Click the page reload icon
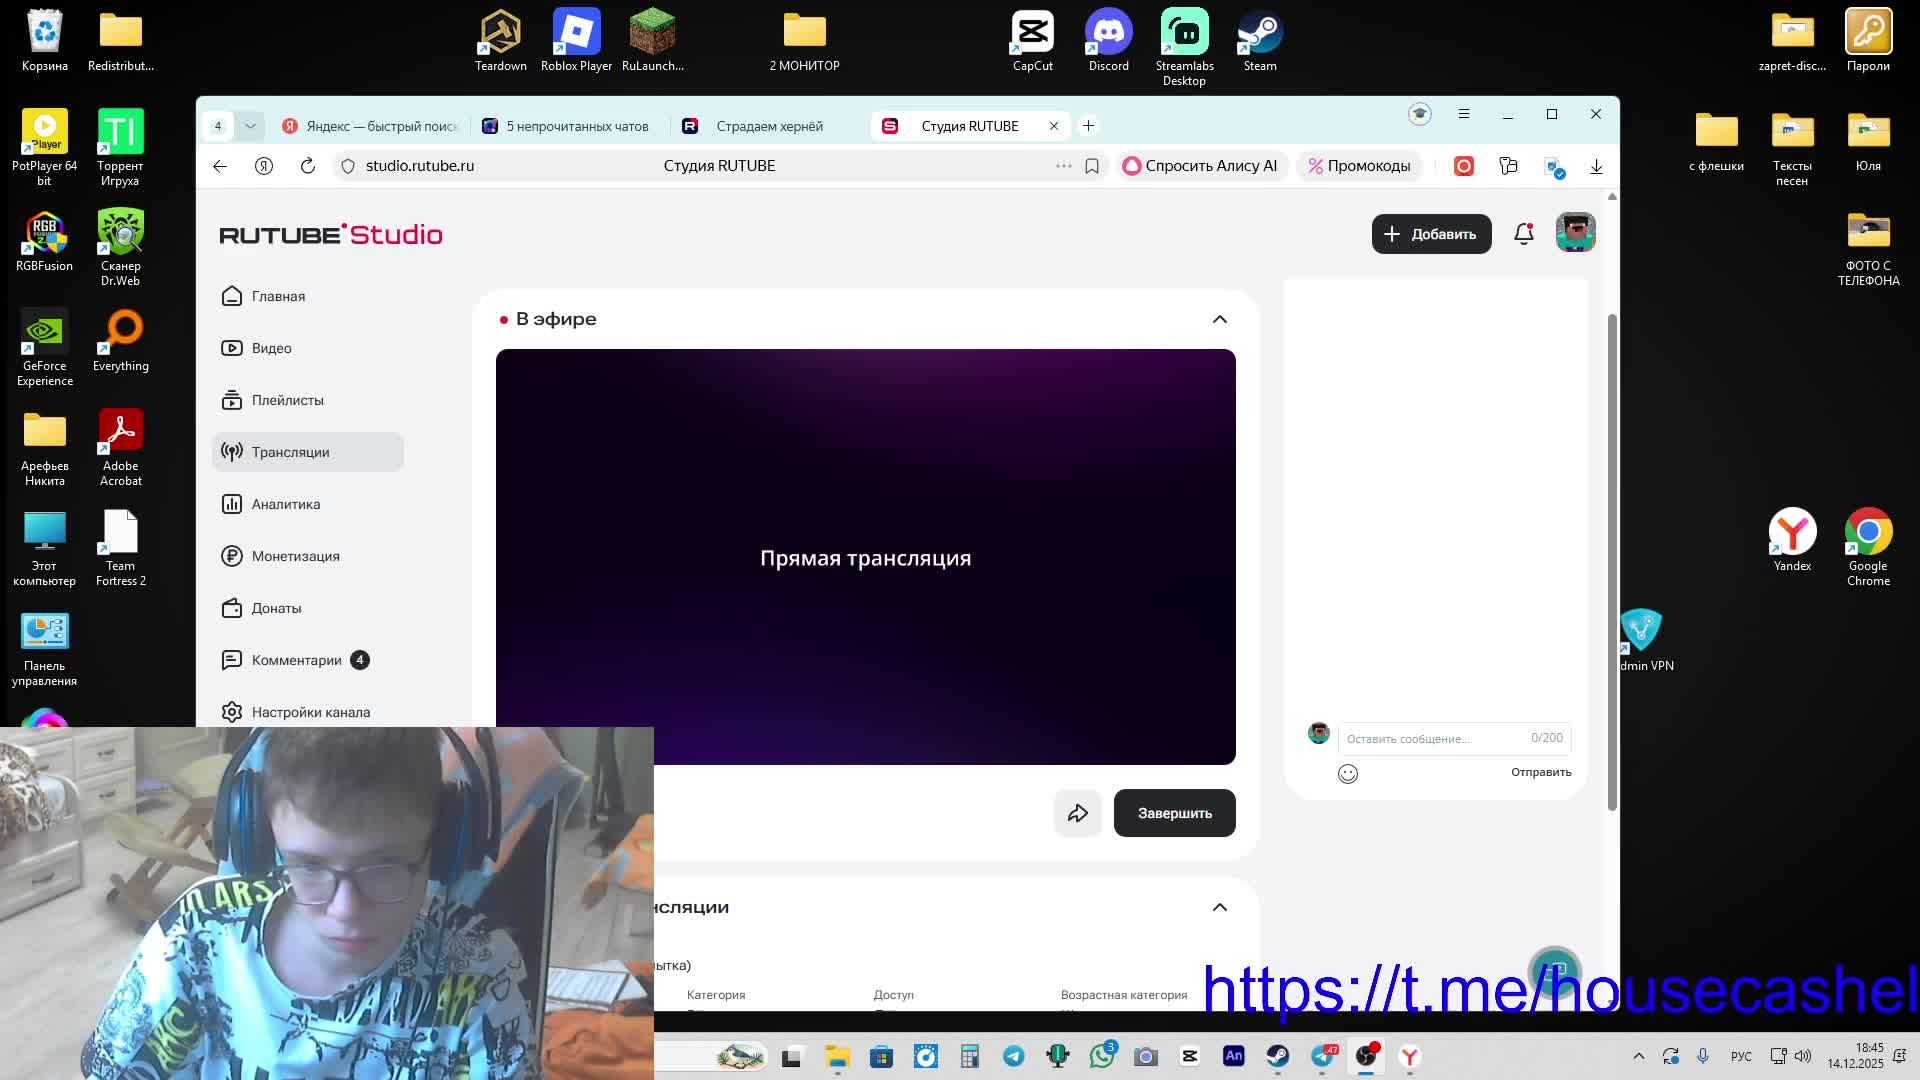Viewport: 1920px width, 1080px height. point(308,166)
